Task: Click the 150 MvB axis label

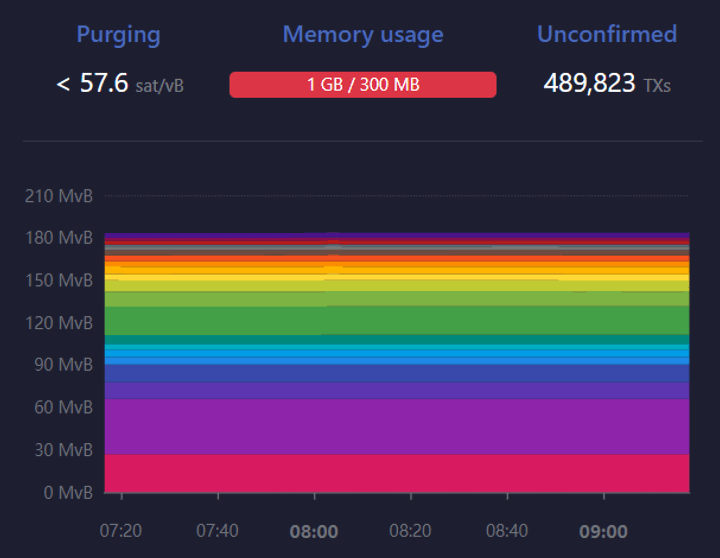Action: 59,280
